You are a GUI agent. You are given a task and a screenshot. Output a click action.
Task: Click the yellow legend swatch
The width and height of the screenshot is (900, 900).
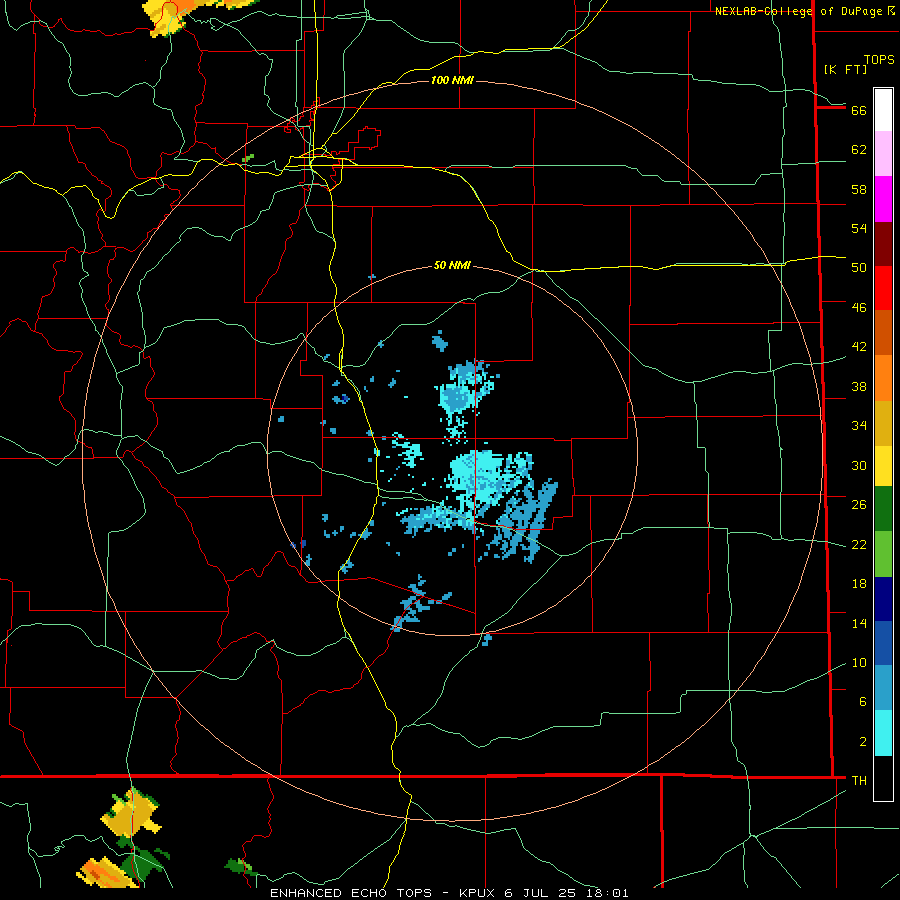click(x=883, y=466)
